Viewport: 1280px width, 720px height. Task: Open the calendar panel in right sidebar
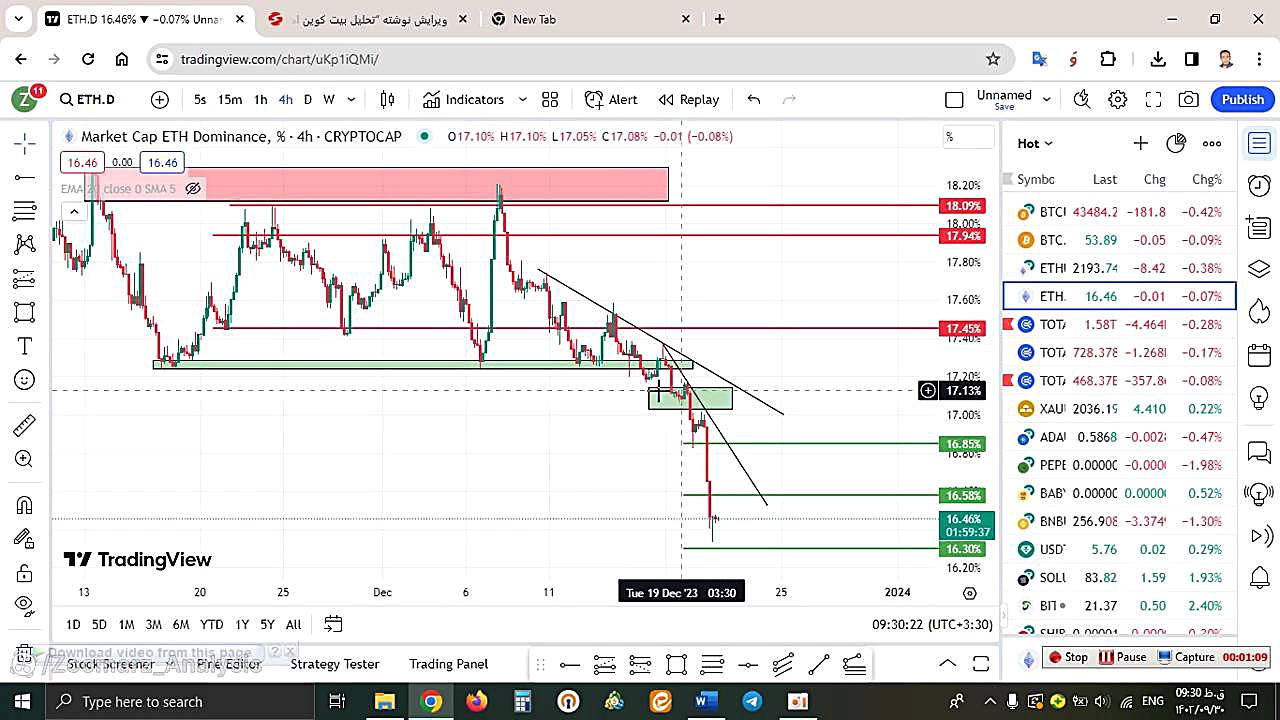(1260, 355)
